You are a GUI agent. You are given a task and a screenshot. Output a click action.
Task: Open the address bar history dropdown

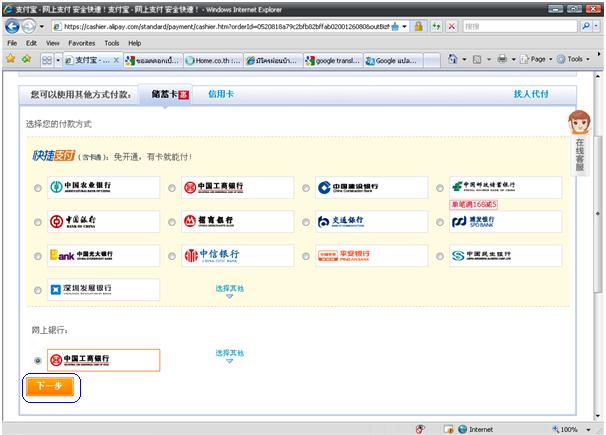(x=404, y=27)
